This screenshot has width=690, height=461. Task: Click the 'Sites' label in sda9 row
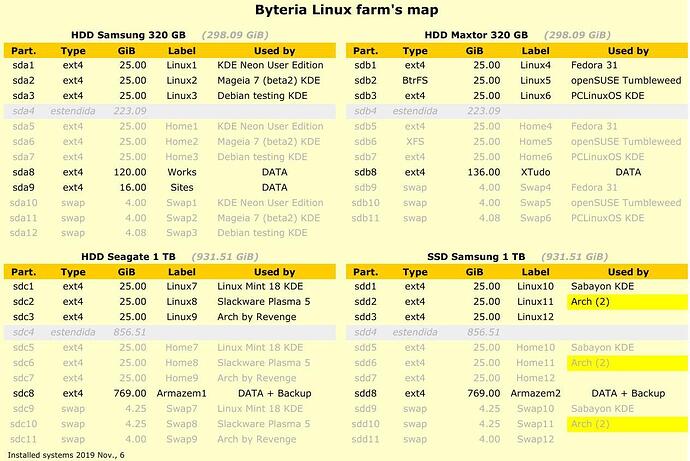click(182, 187)
